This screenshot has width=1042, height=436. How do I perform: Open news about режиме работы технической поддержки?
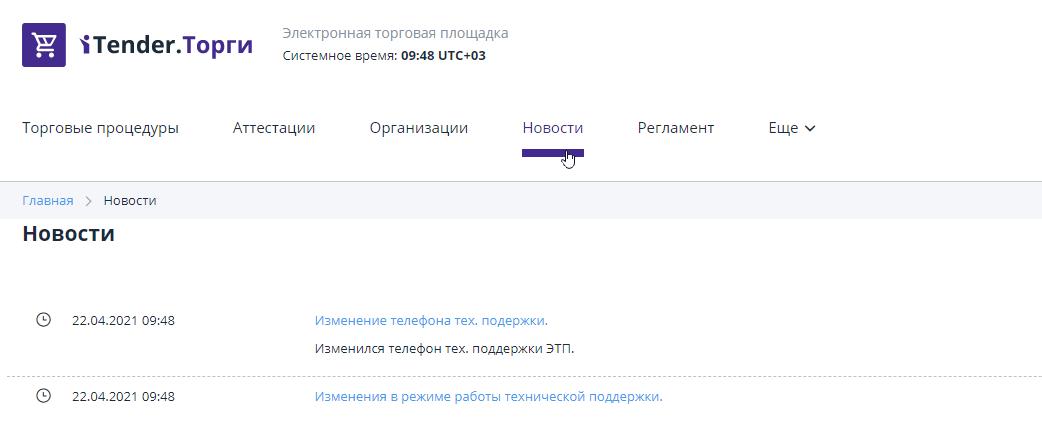(488, 397)
